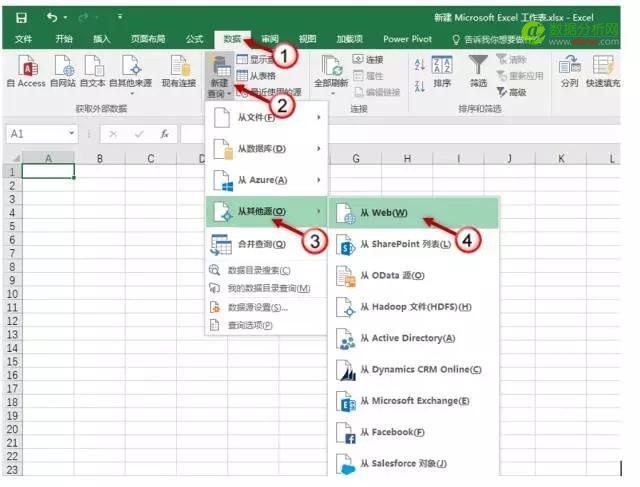The height and width of the screenshot is (487, 640).
Task: Expand the 从 Azure(A) submenu
Action: pos(267,180)
